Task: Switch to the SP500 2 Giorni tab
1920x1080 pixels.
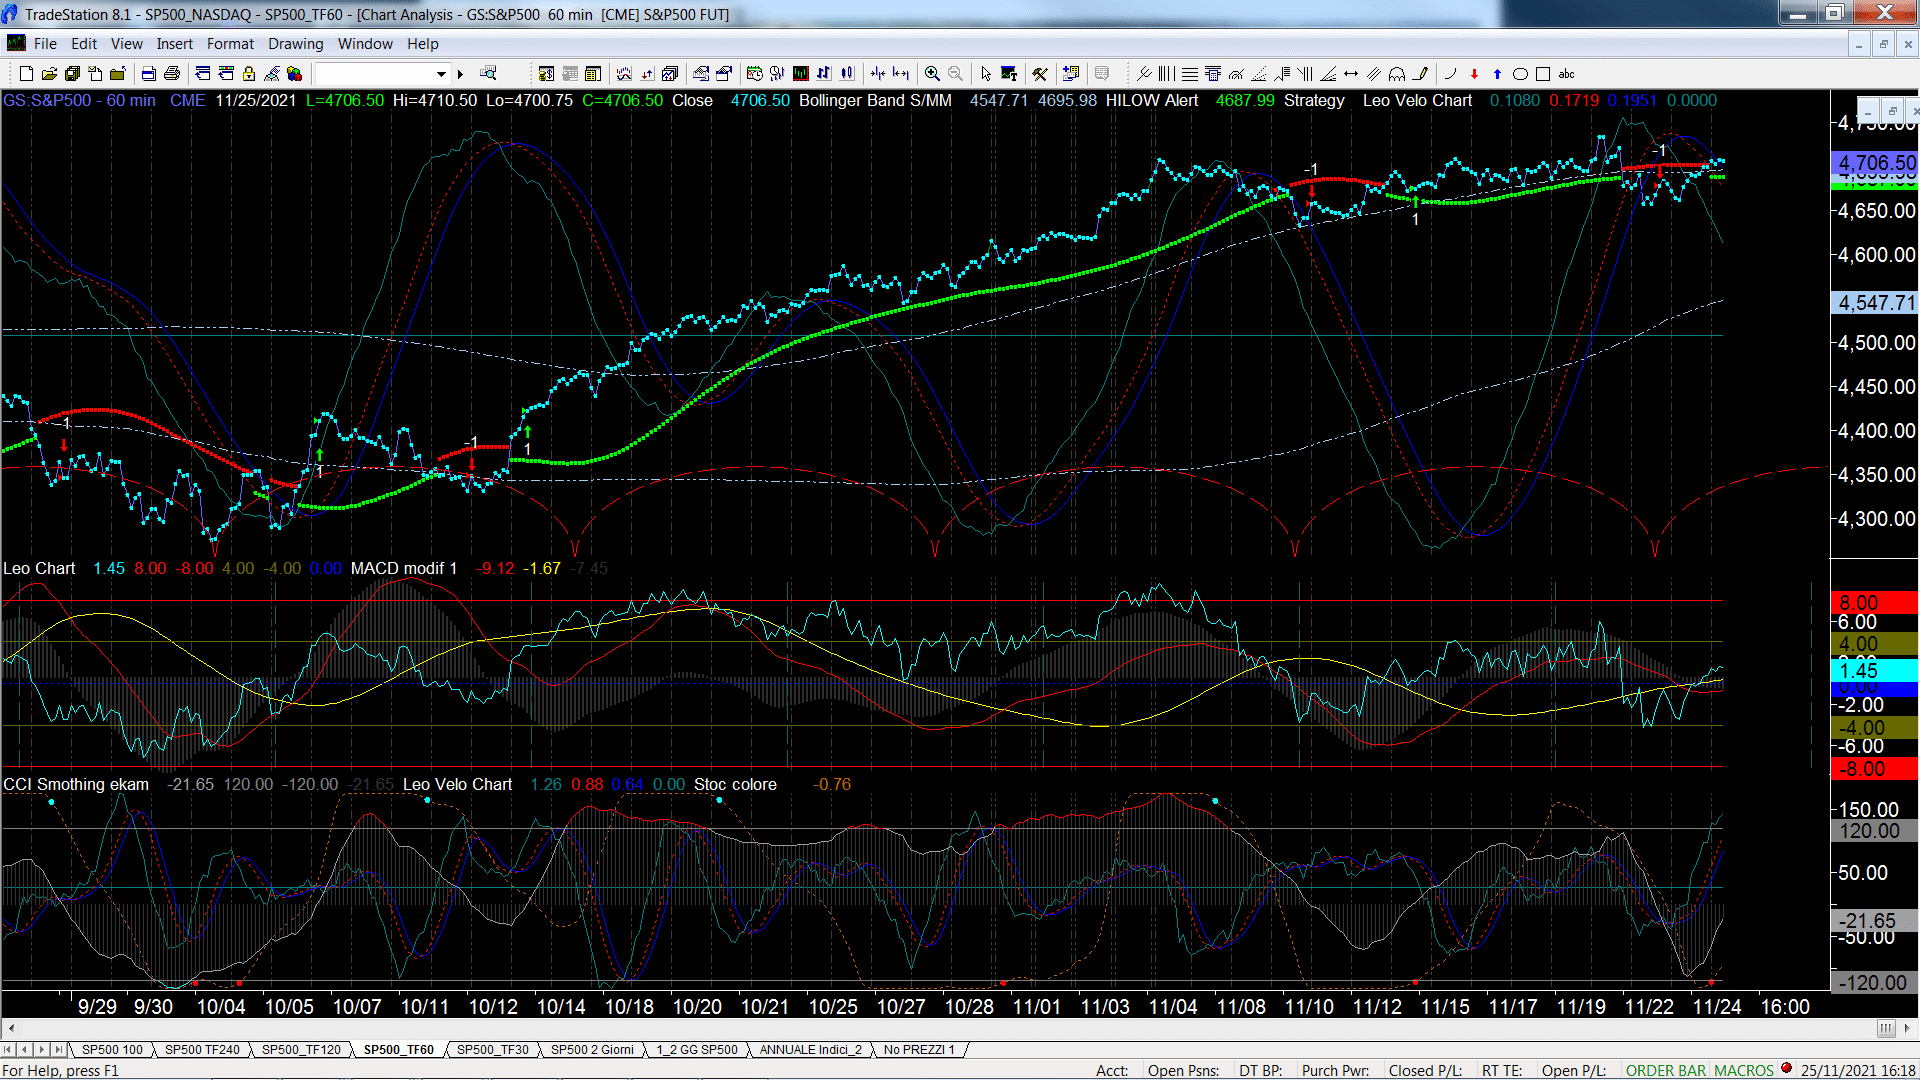Action: point(592,1050)
